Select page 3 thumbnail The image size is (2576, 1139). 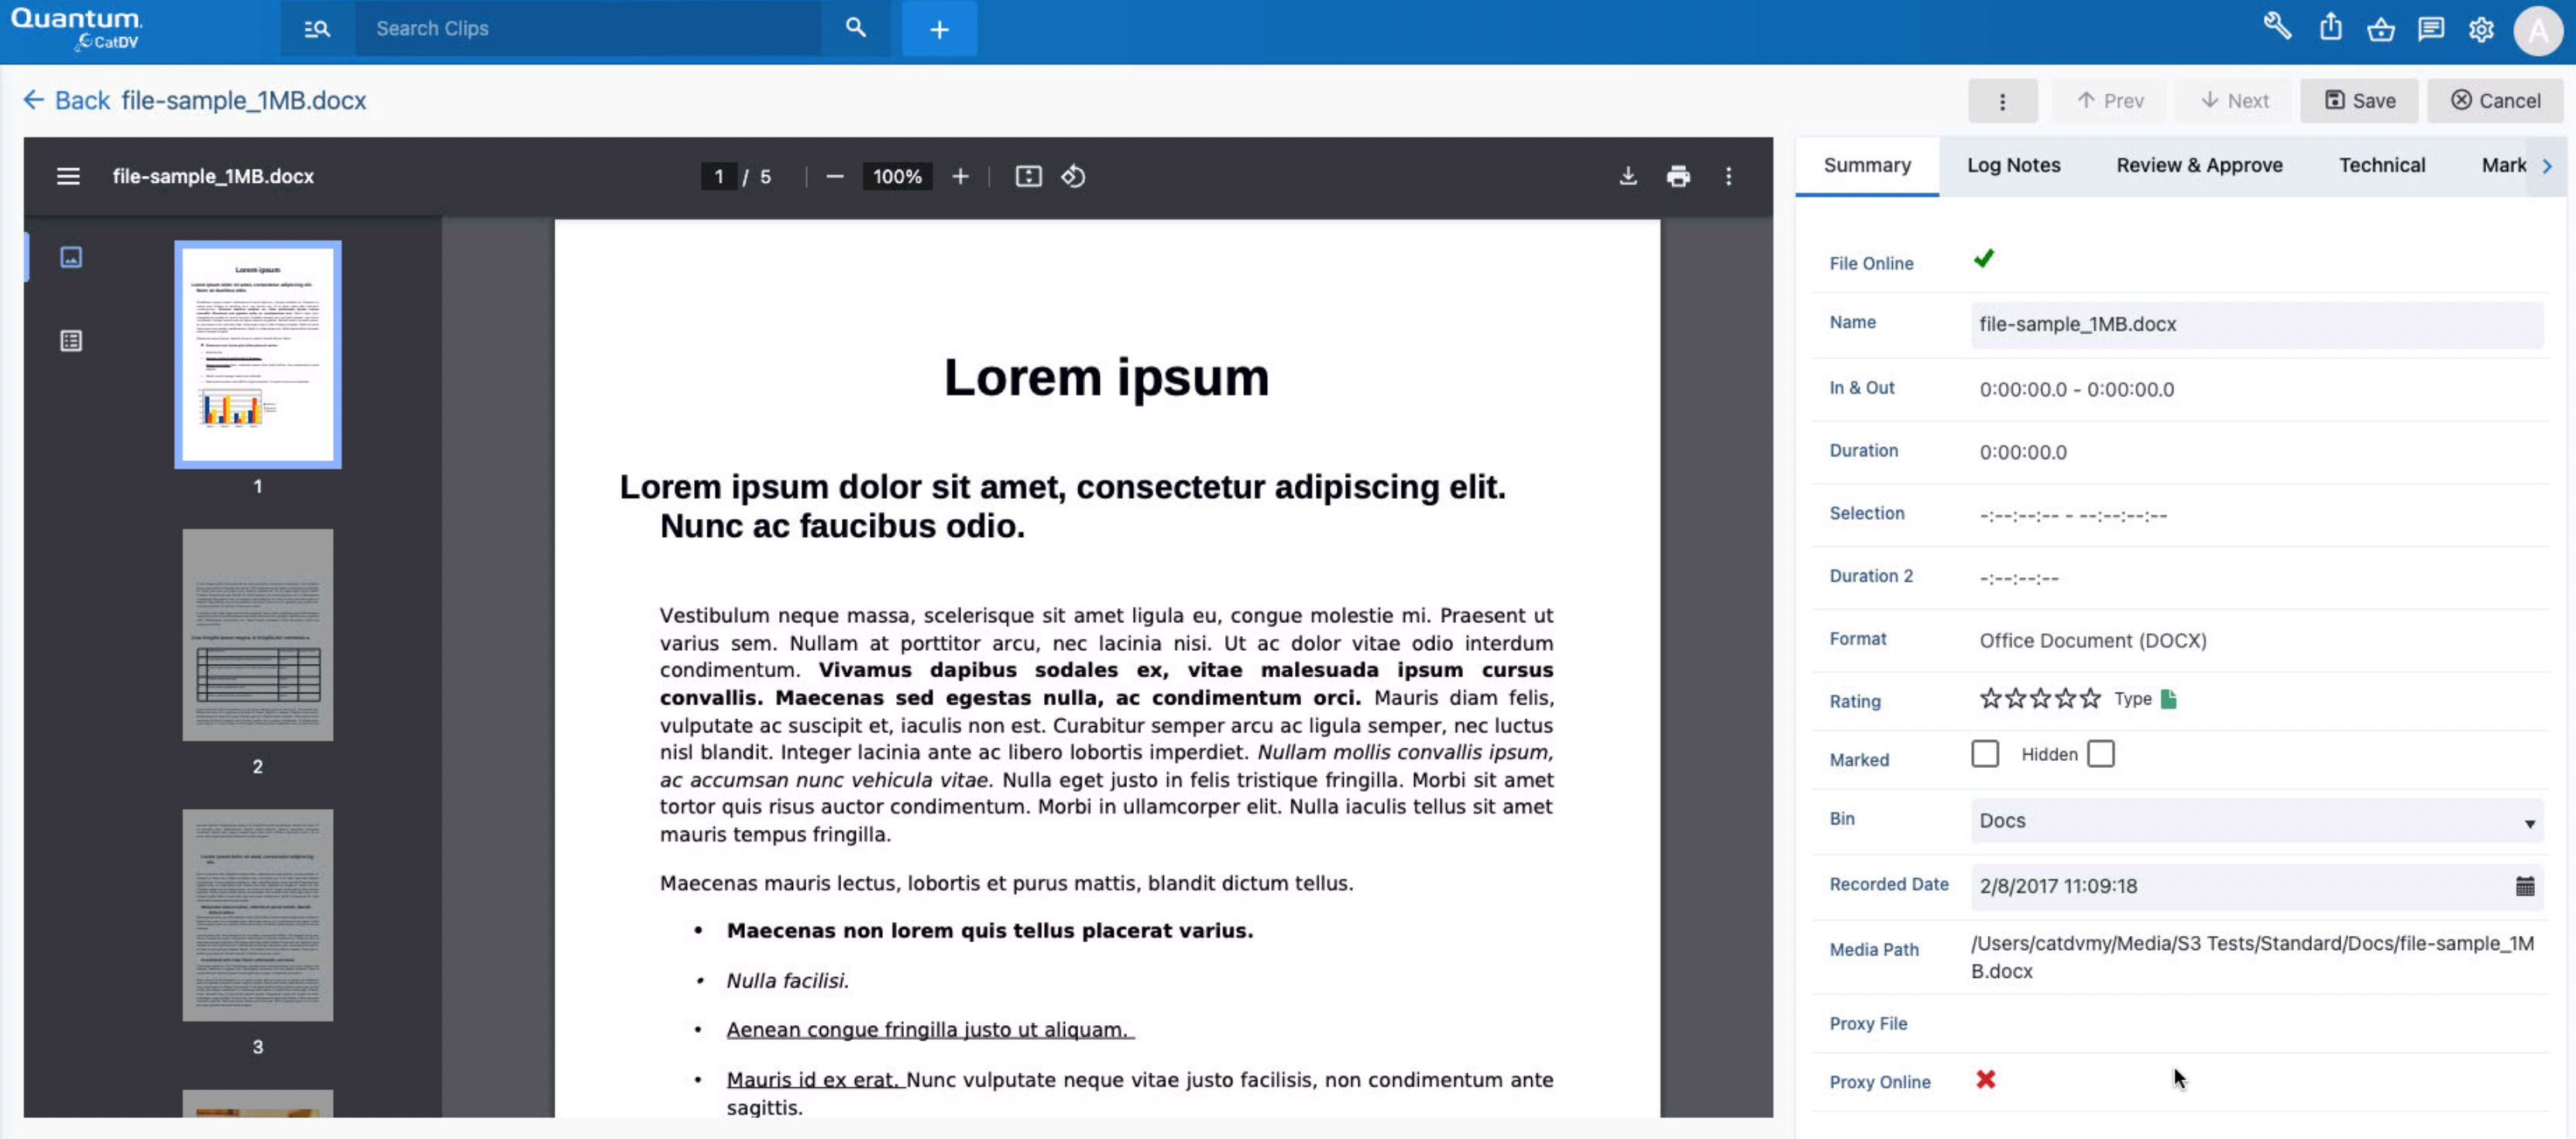pos(258,914)
